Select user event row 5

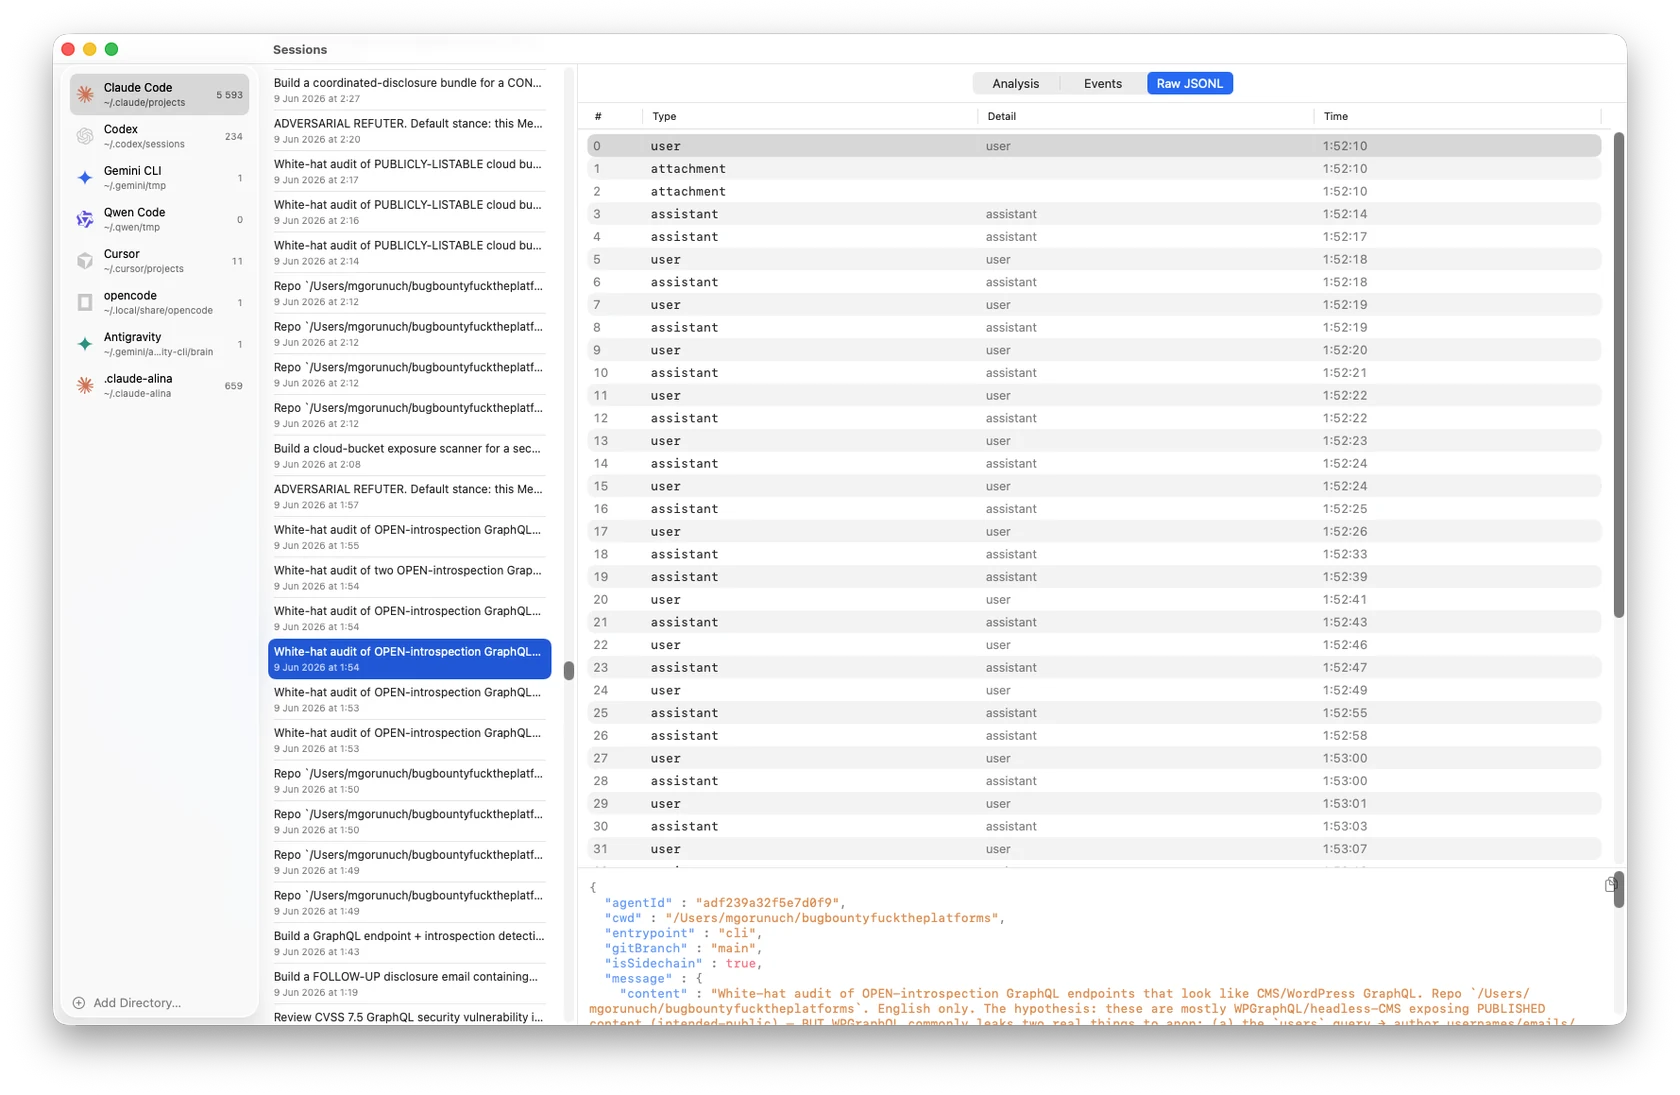(1094, 259)
